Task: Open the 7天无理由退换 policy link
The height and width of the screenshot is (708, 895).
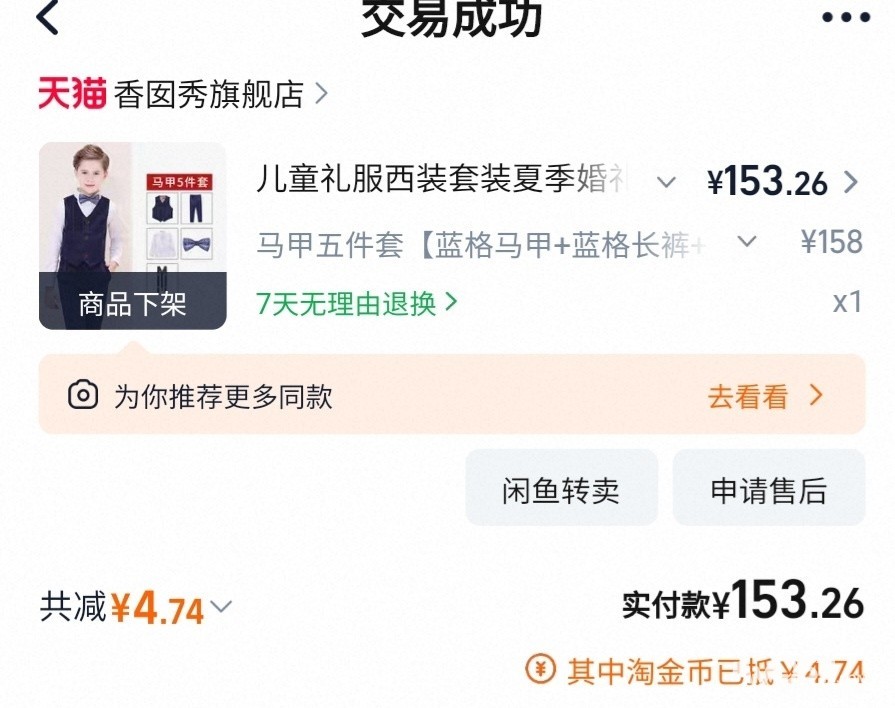Action: 357,303
